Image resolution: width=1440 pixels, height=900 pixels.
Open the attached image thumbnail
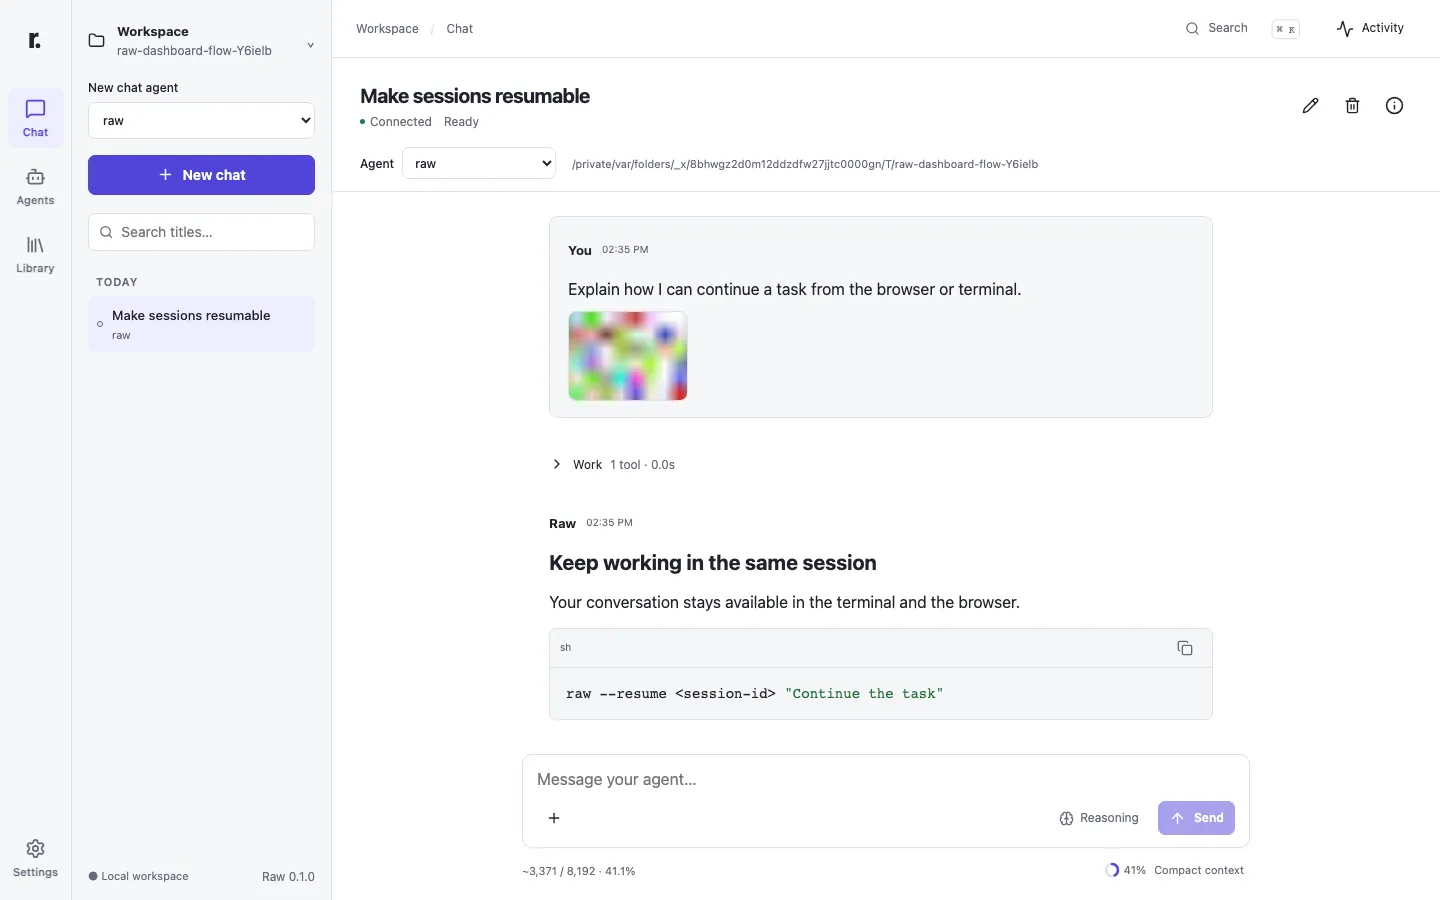(628, 356)
